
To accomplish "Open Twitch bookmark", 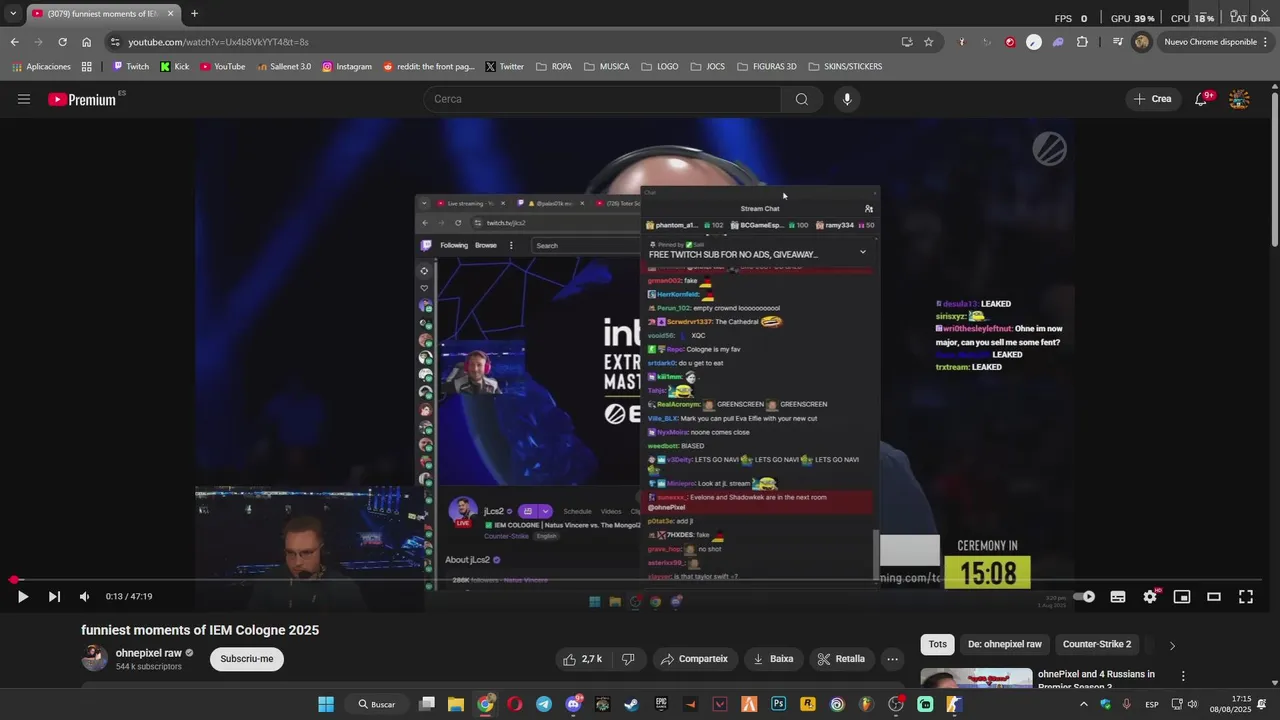I will (x=131, y=67).
